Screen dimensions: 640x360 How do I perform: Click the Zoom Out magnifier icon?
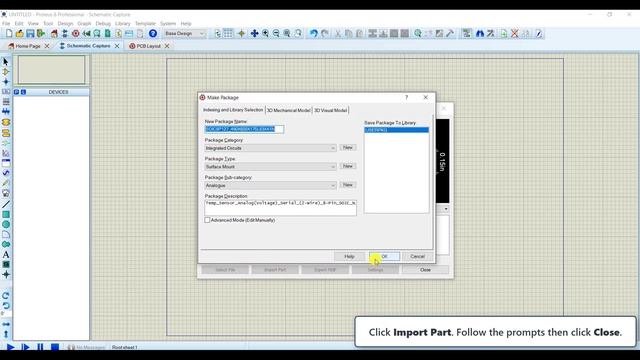[276, 33]
